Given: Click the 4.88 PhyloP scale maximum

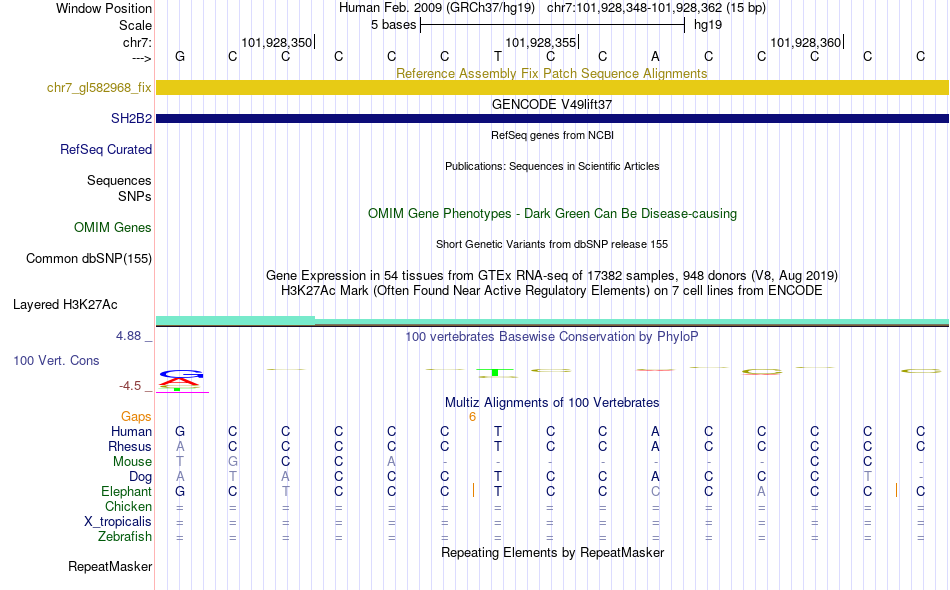Looking at the screenshot, I should [129, 336].
